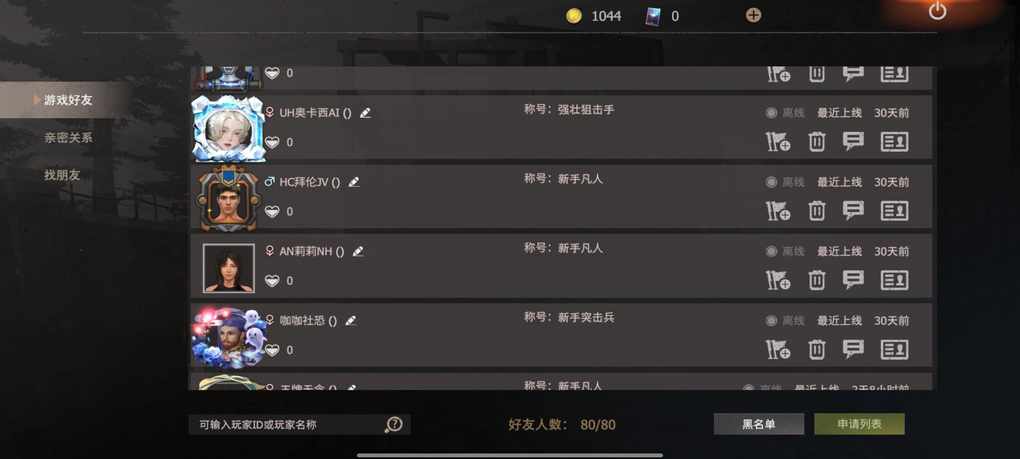Viewport: 1020px width, 459px height.
Task: Delete friend UH奥卡西AI with trash icon
Action: 816,142
